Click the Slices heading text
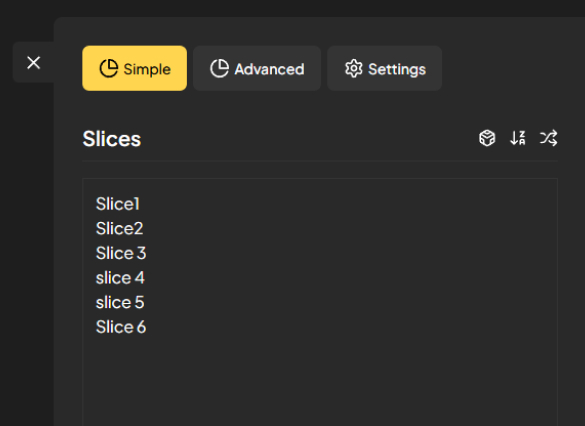The width and height of the screenshot is (585, 426). tap(112, 139)
